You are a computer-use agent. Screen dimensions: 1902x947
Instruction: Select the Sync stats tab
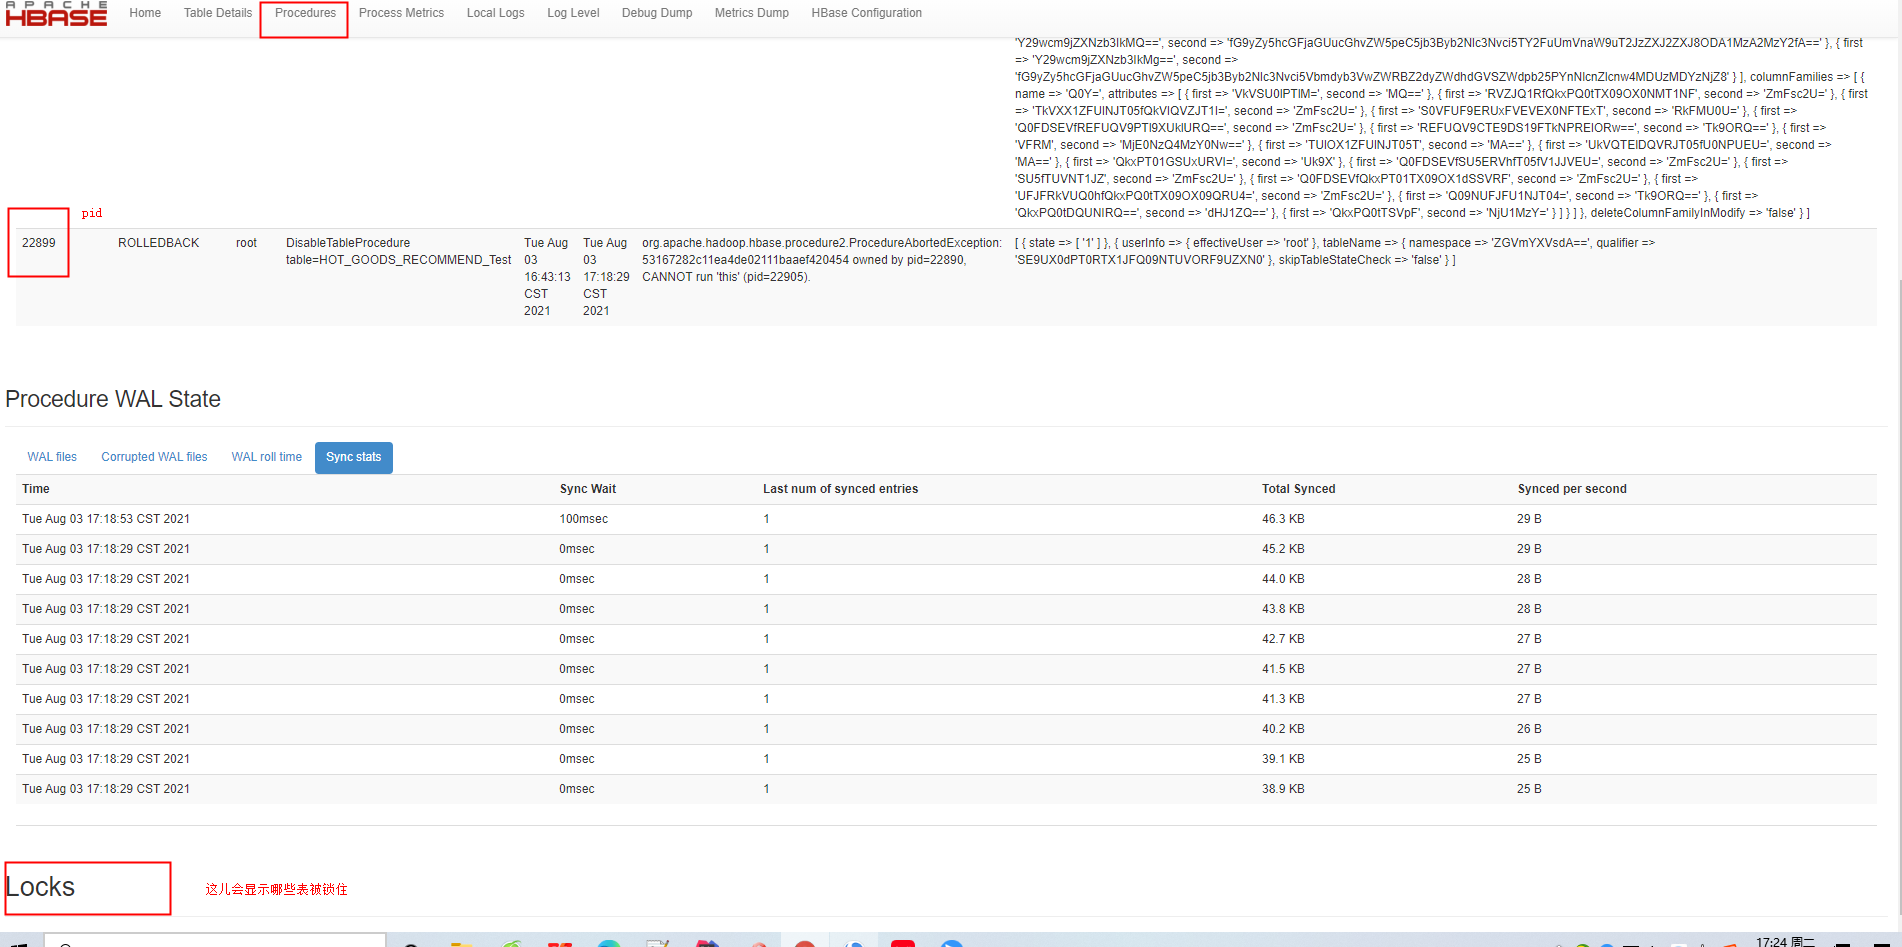(353, 457)
